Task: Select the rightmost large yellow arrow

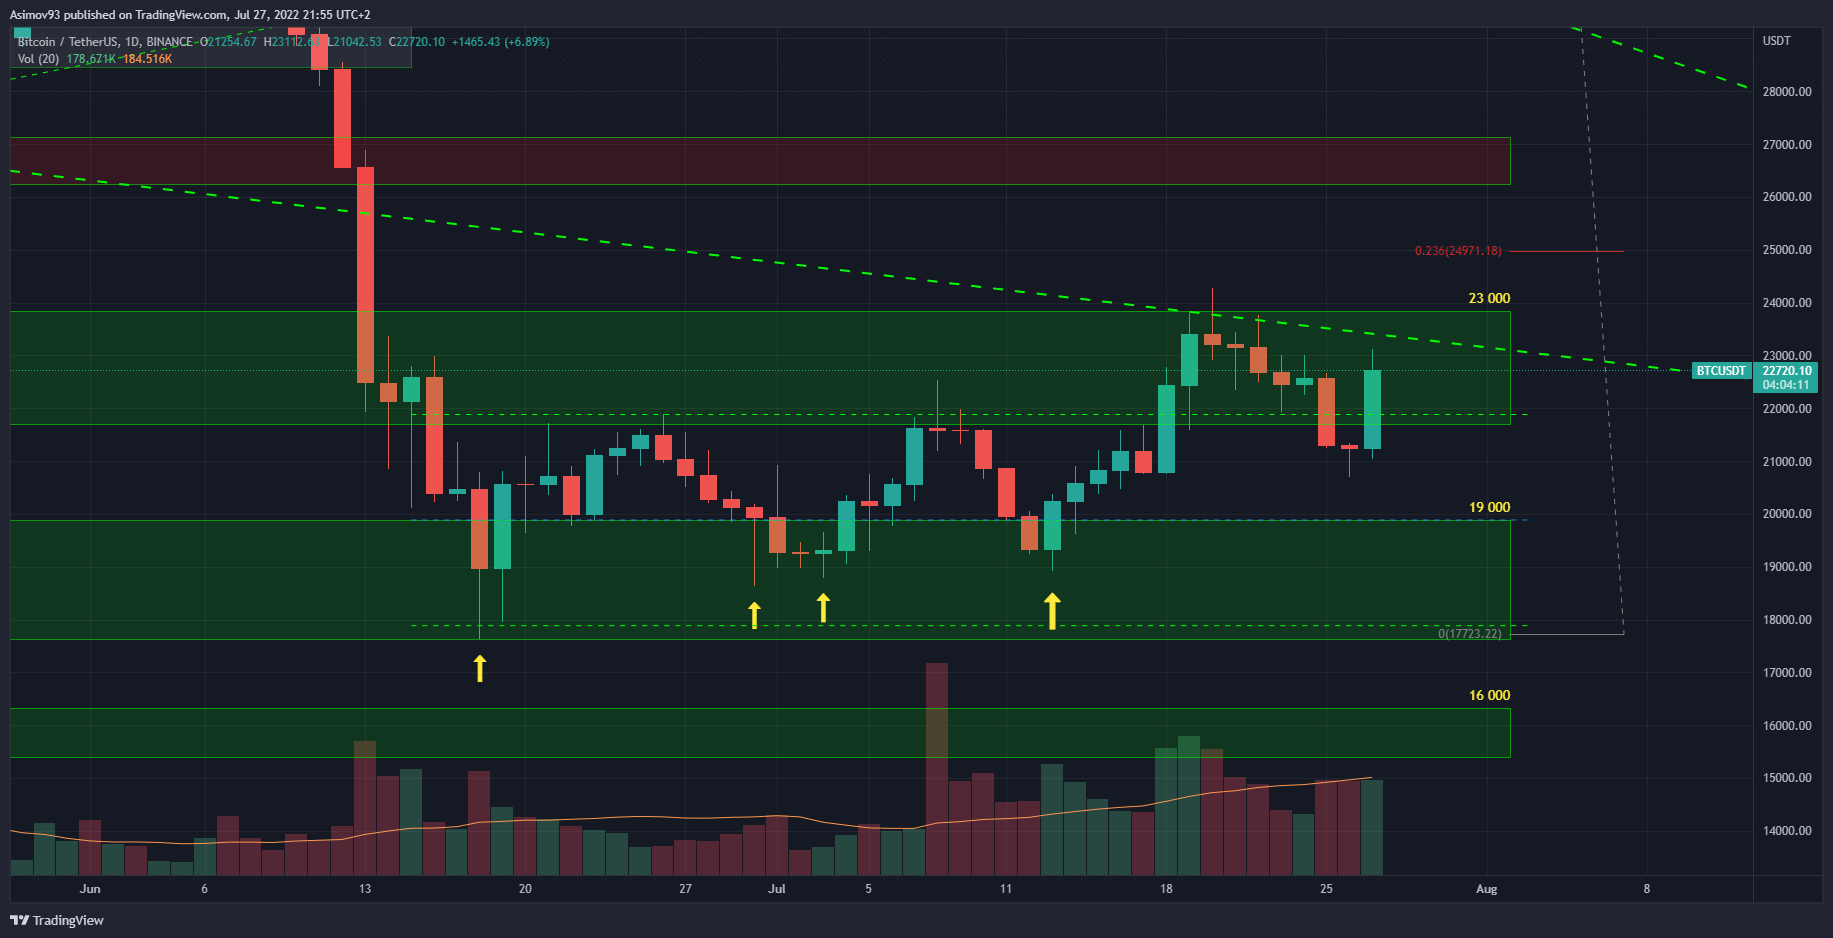Action: 1052,611
